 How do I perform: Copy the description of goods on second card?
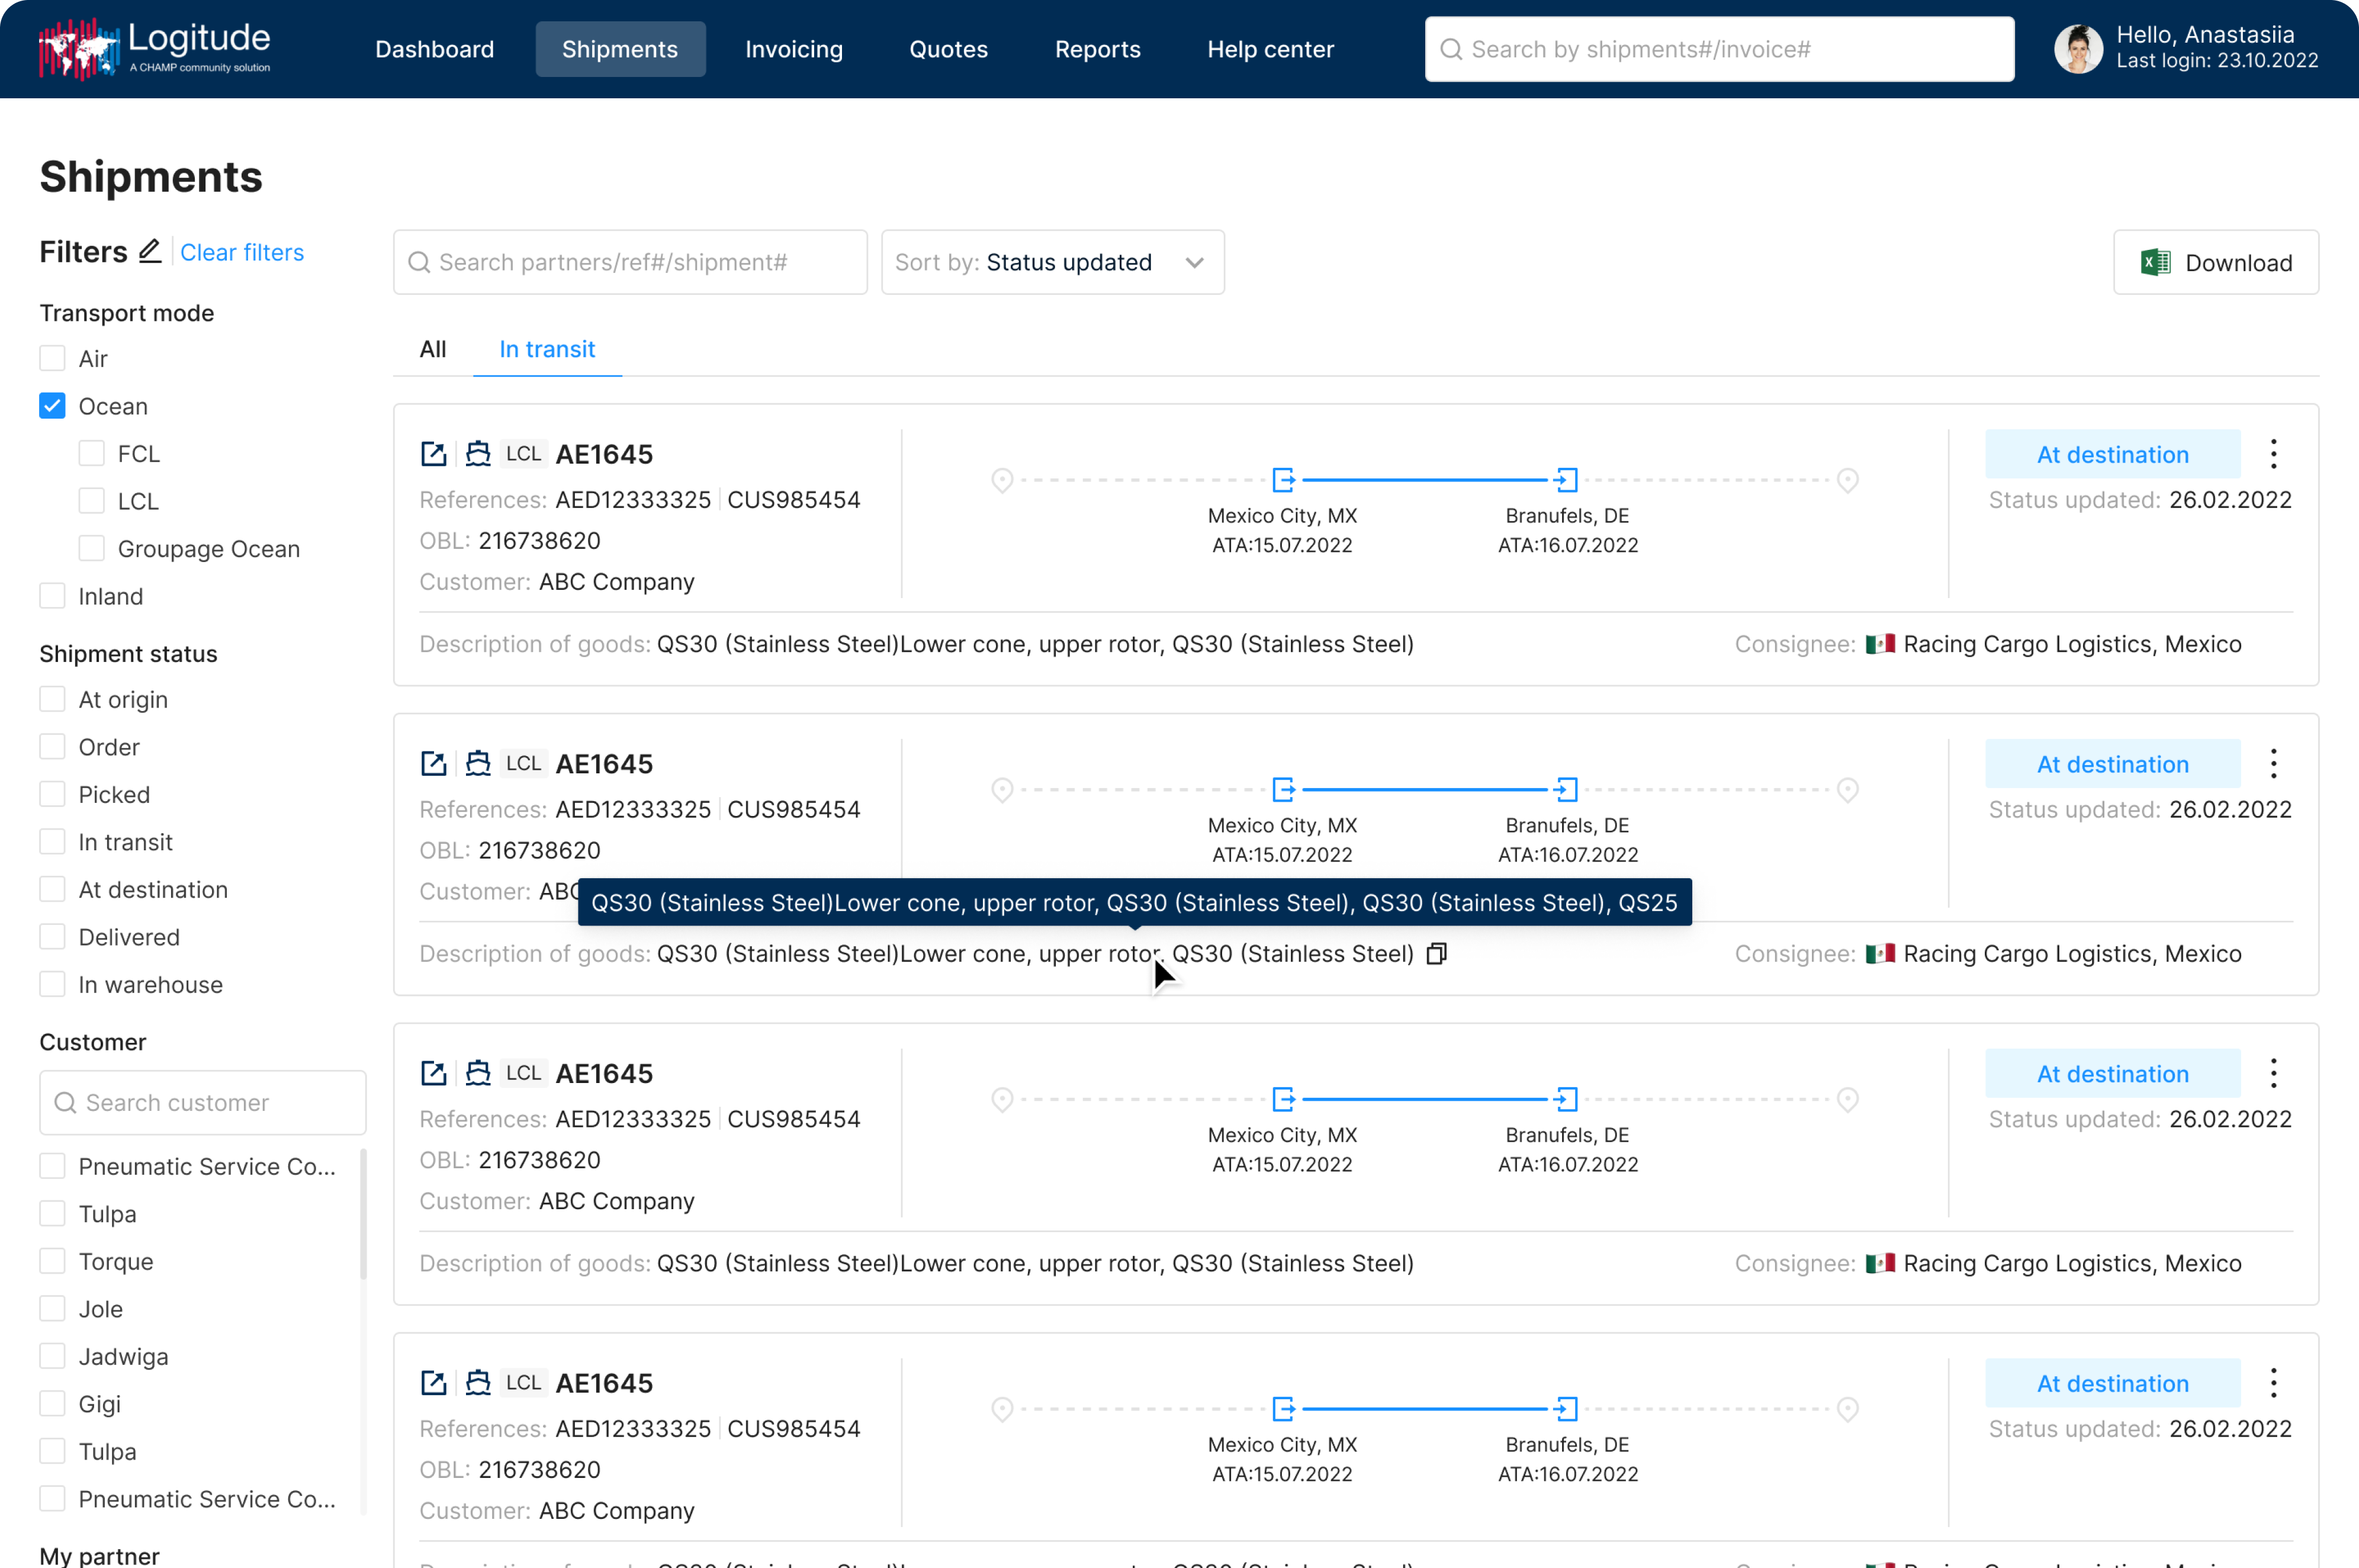pos(1436,954)
